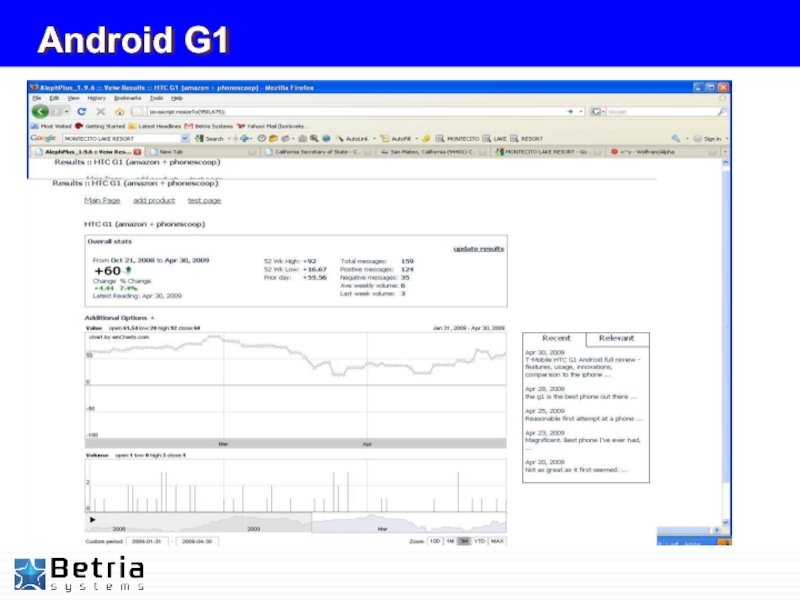Switch to the Wolfram|Alpha tab

tap(664, 152)
